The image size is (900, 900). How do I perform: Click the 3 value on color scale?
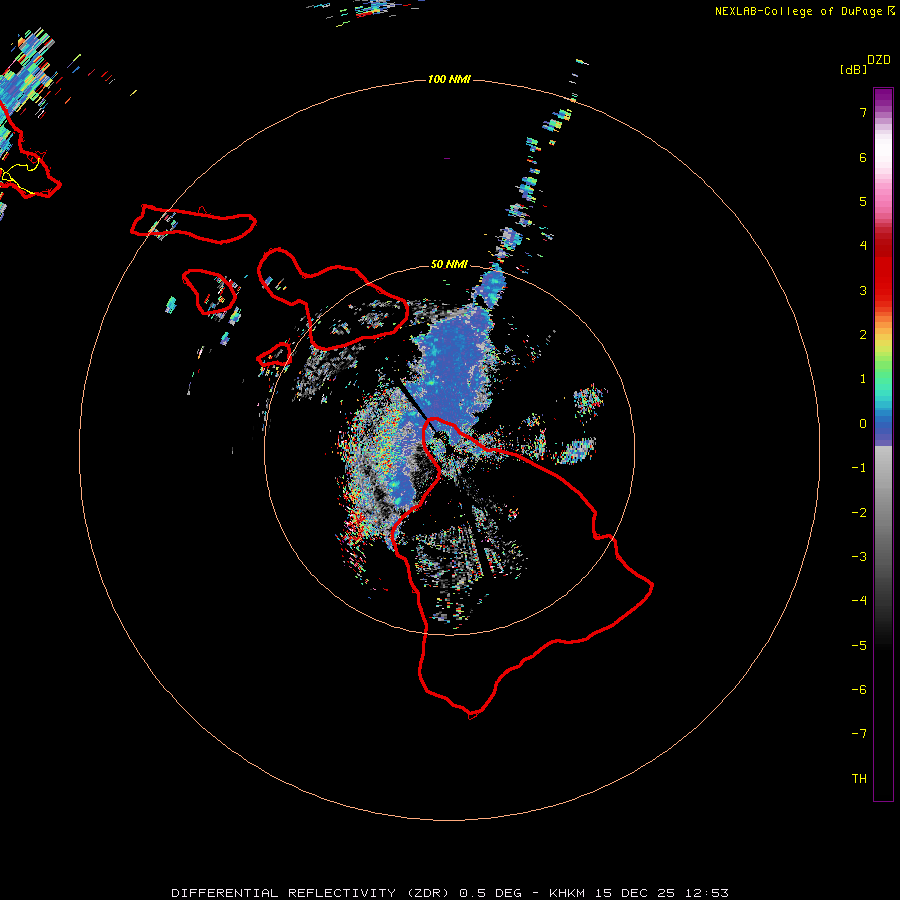863,290
